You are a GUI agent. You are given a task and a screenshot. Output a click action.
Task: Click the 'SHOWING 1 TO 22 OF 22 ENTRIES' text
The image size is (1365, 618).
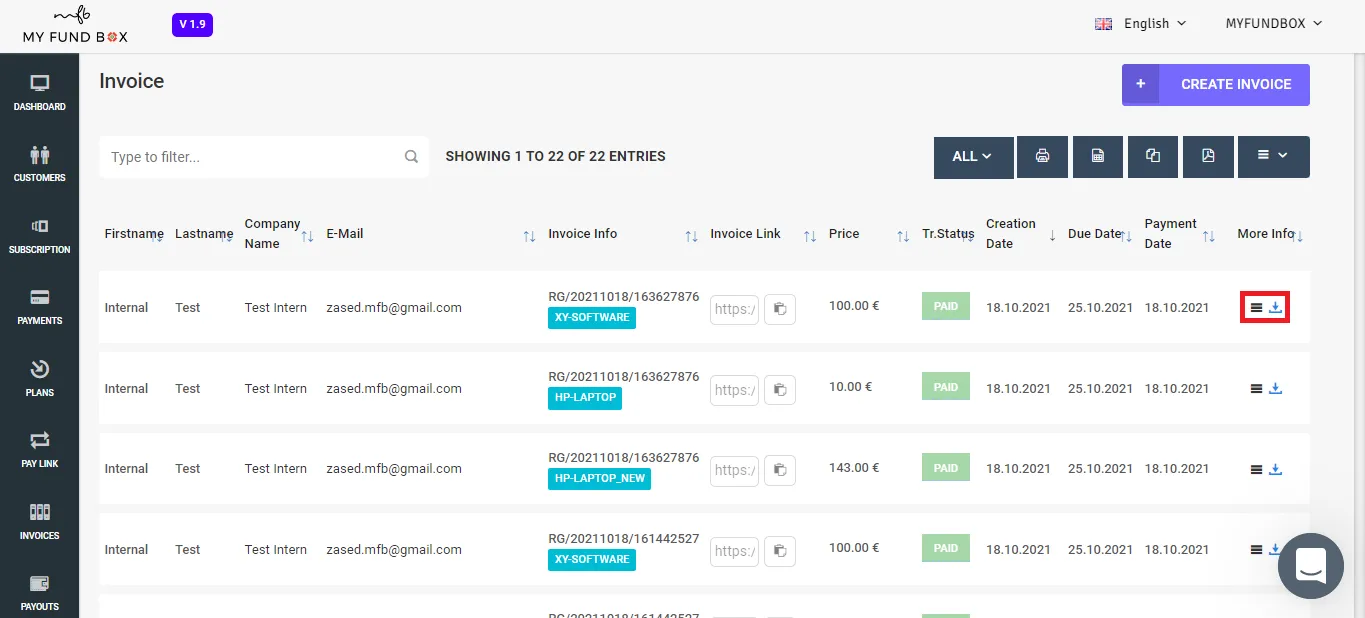tap(555, 157)
